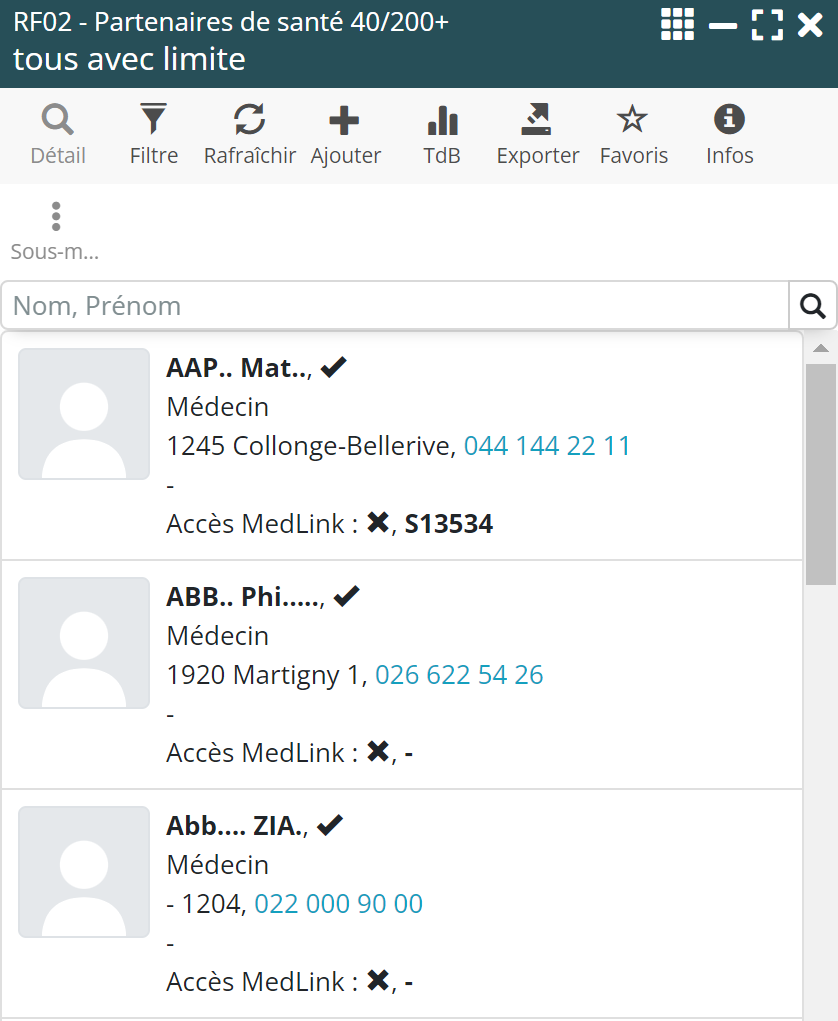Open the ABB.. Phi..... avatar thumbnail
The width and height of the screenshot is (838, 1021).
coord(84,643)
